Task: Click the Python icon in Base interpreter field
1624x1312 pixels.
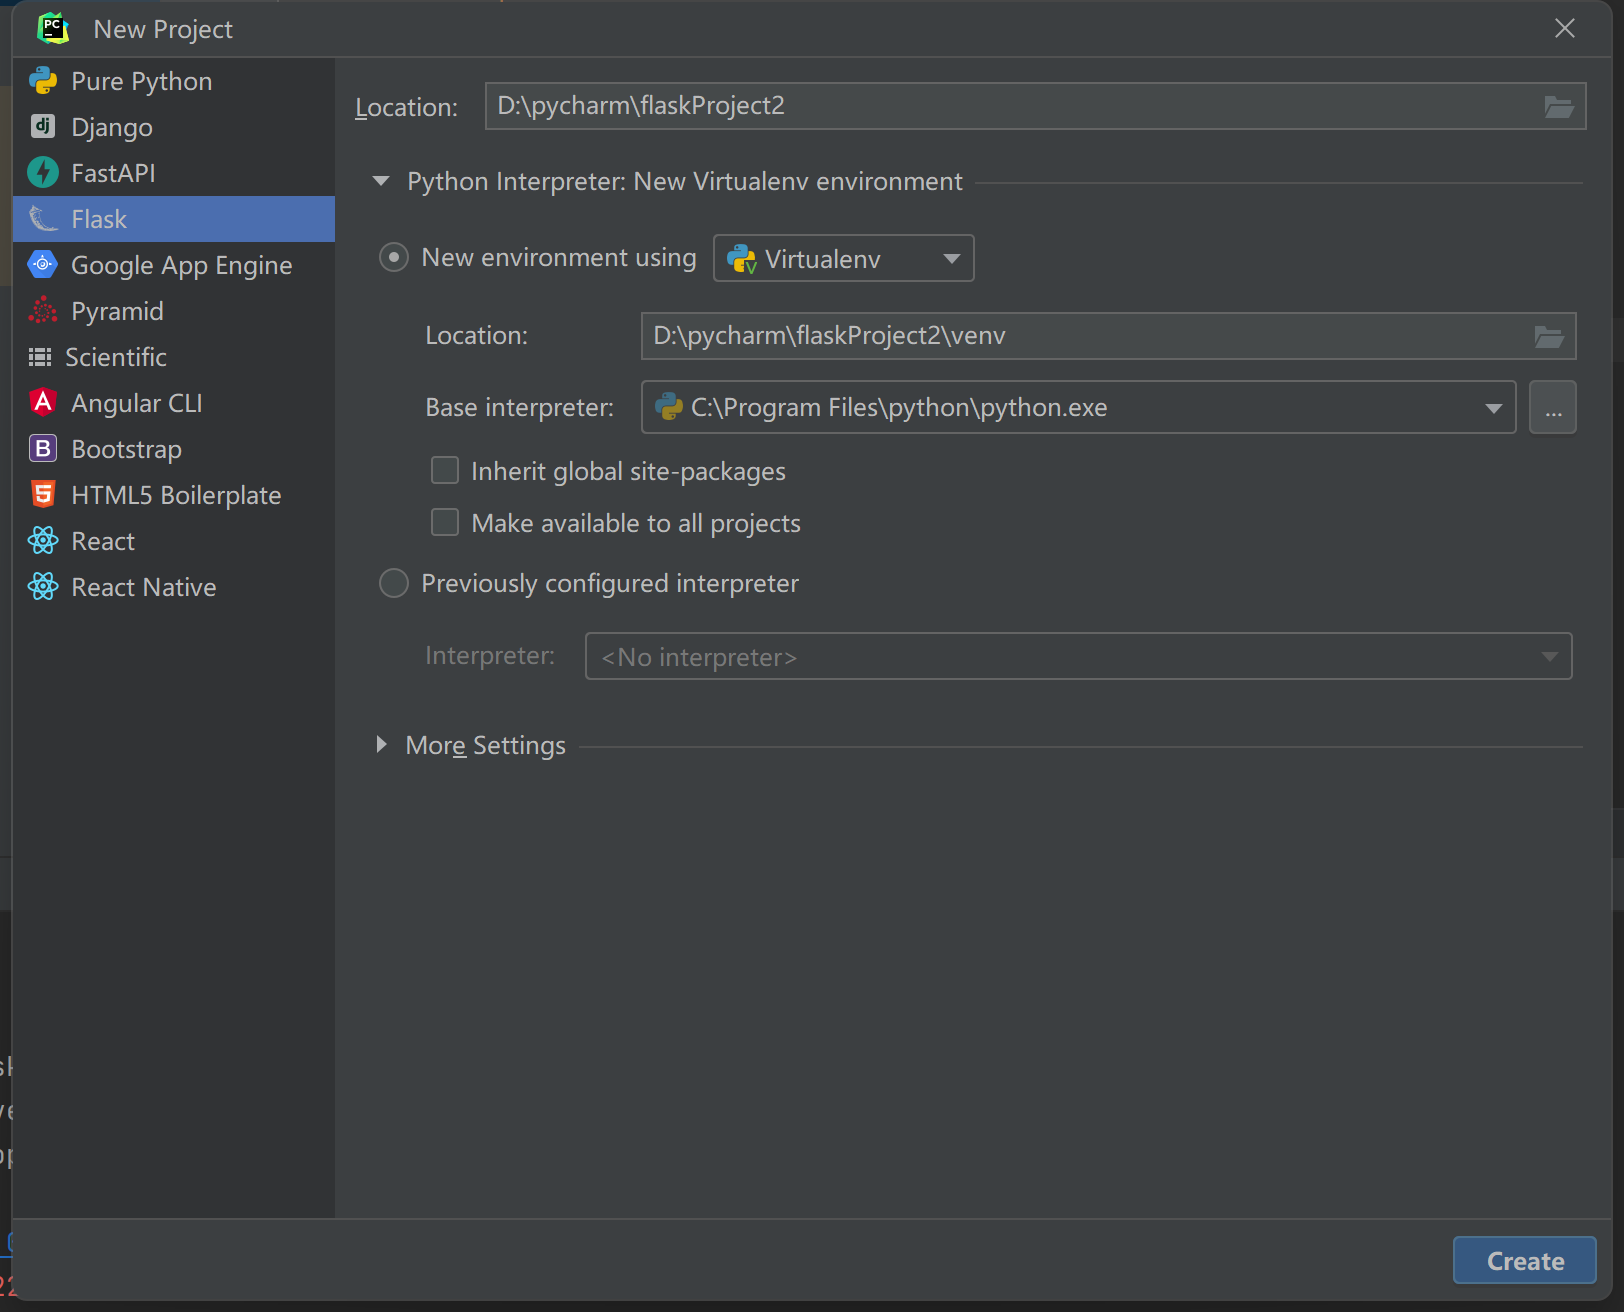Action: [668, 407]
